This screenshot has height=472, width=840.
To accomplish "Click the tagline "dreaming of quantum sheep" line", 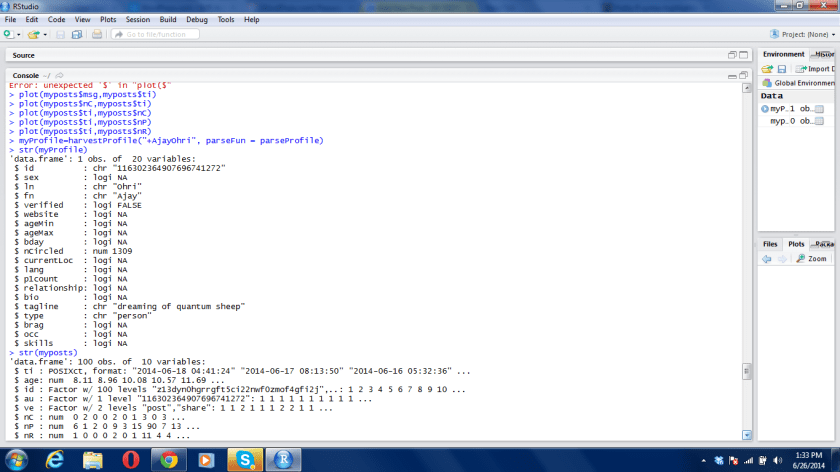I will [130, 306].
